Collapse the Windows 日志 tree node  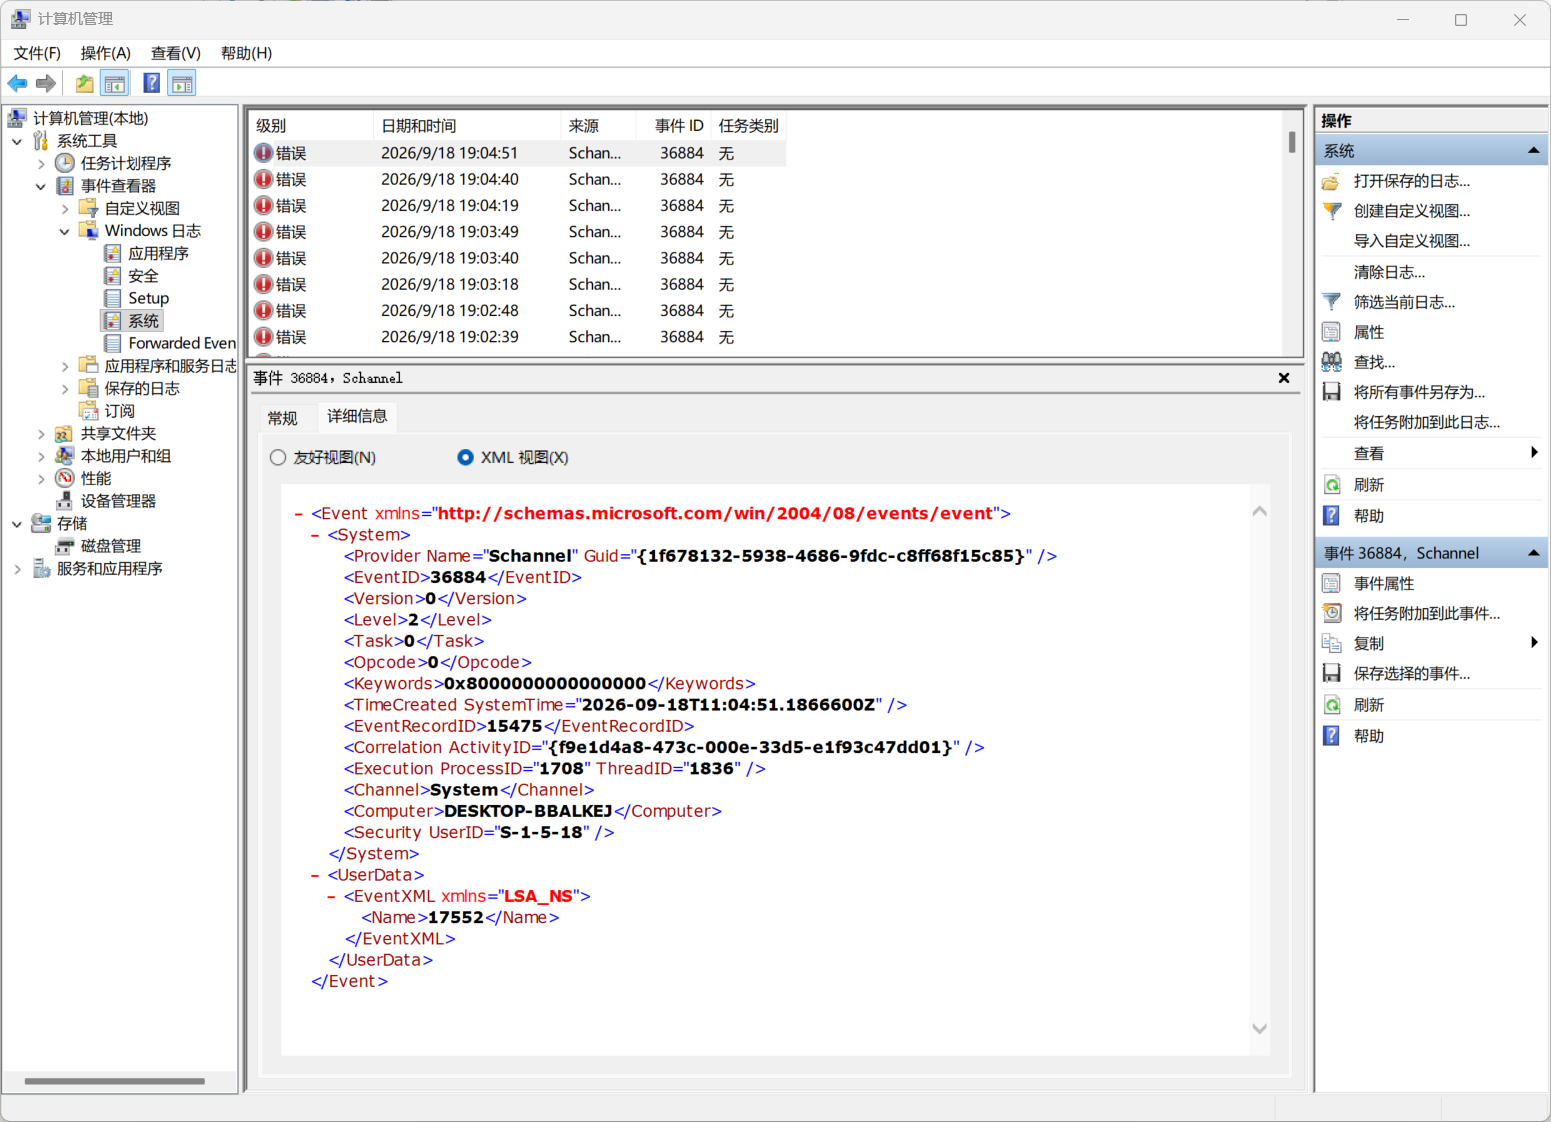[65, 231]
